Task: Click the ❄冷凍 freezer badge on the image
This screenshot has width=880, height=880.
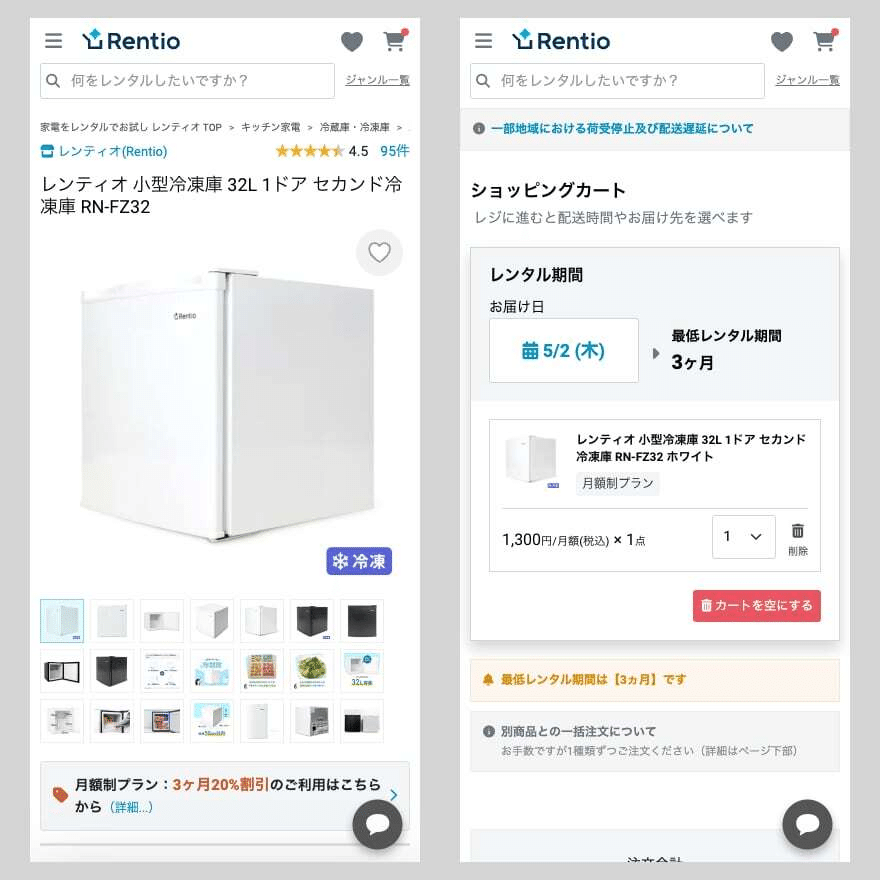Action: (360, 561)
